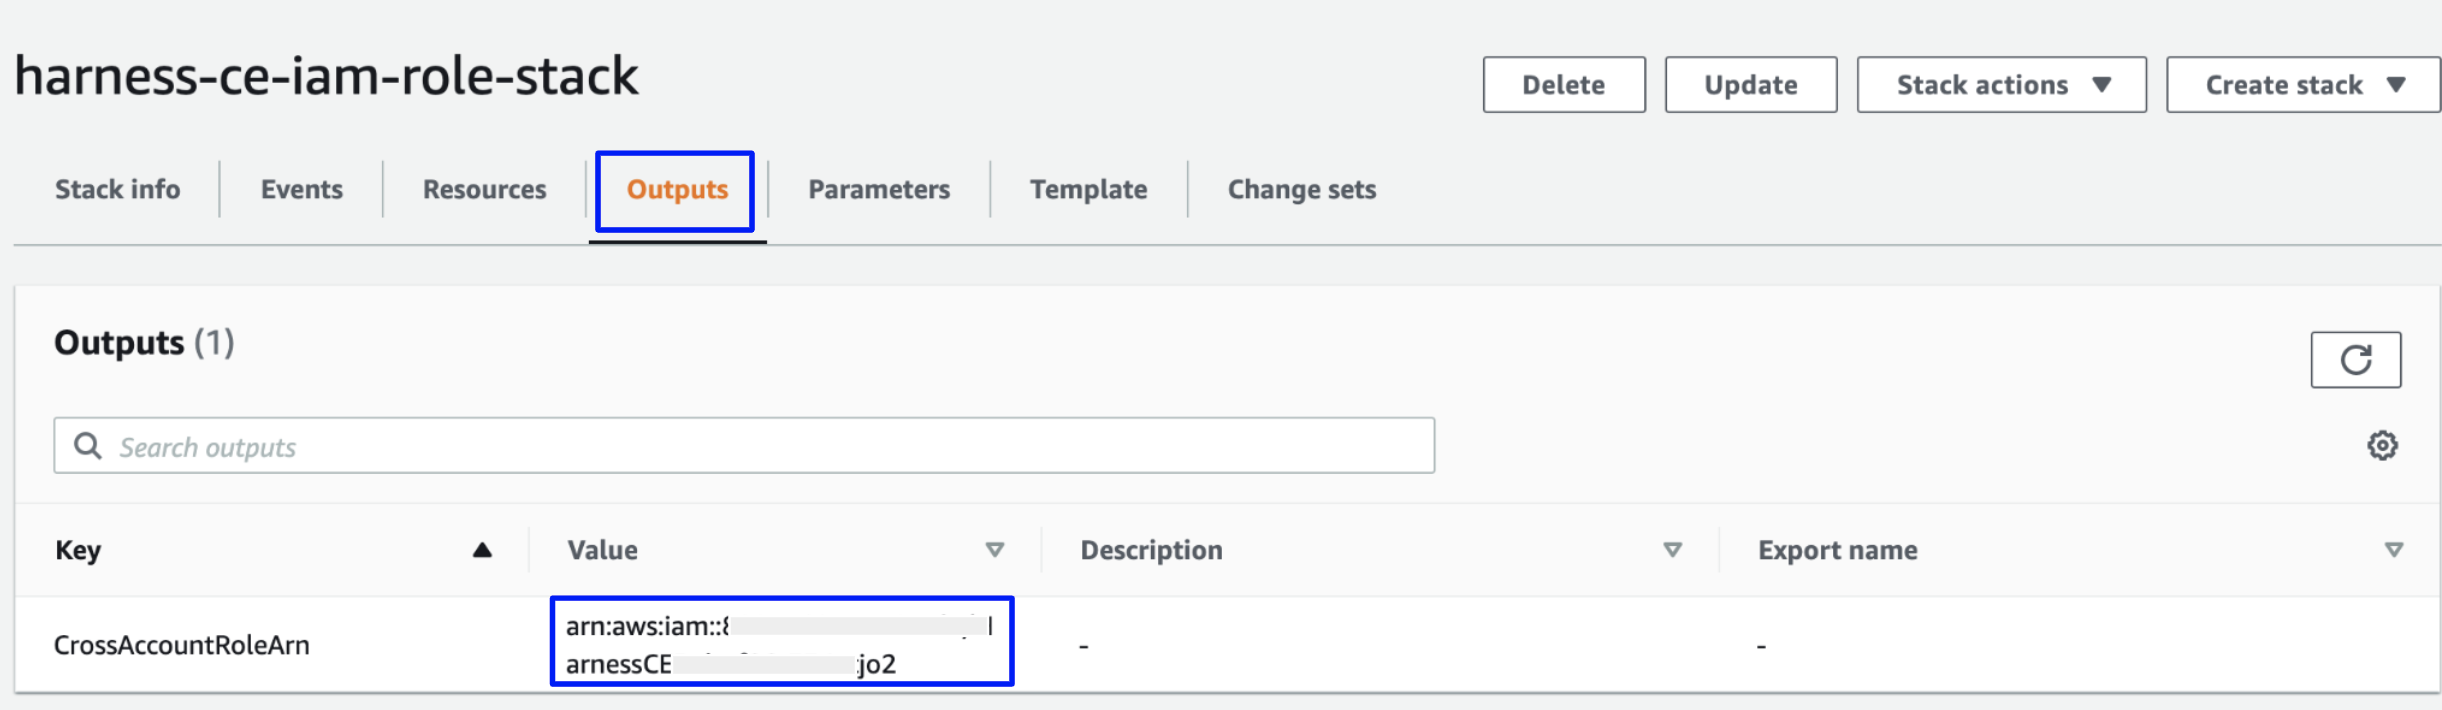
Task: Focus the Search outputs field
Action: [760, 446]
